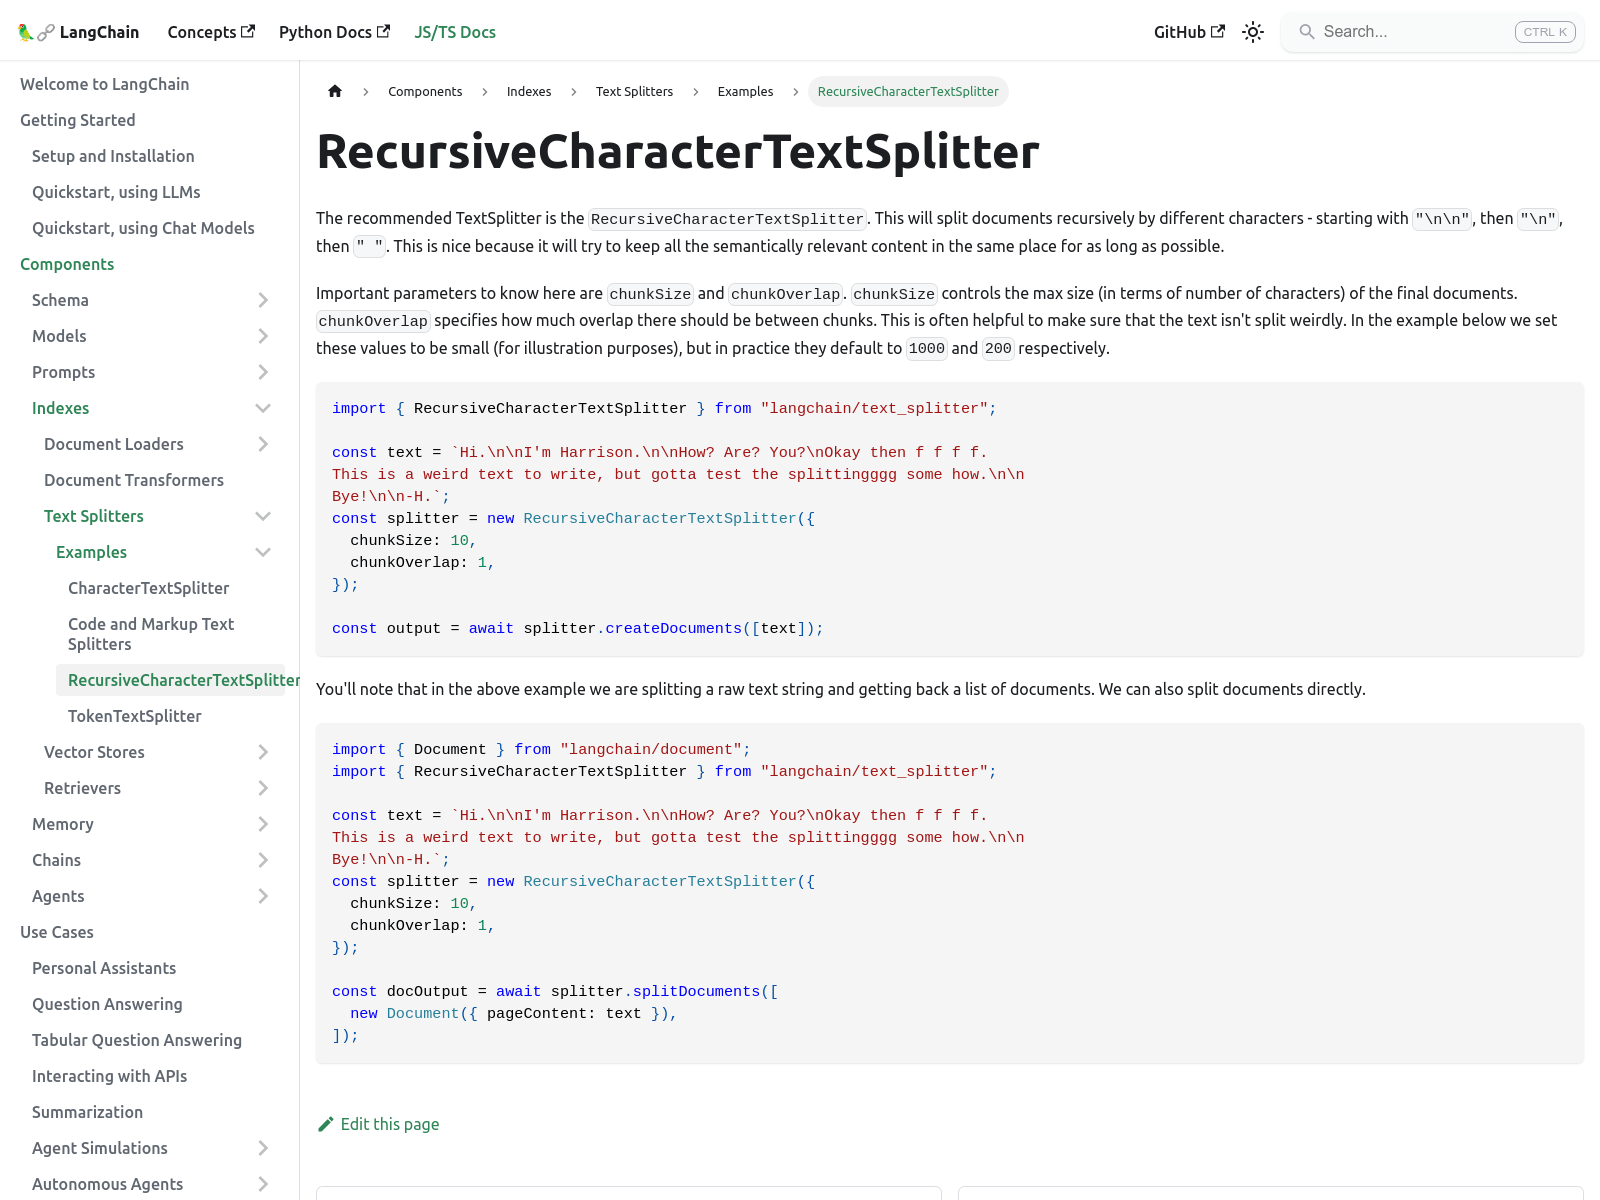Screen dimensions: 1600x1200
Task: Click the CTRL K shortcut badge
Action: point(1545,32)
